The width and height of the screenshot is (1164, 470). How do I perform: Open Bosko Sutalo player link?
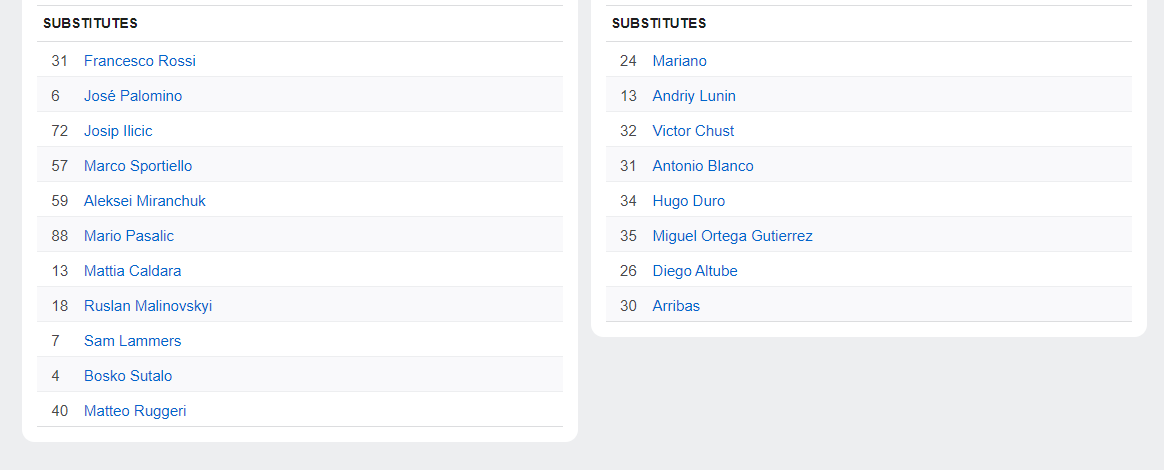click(128, 375)
